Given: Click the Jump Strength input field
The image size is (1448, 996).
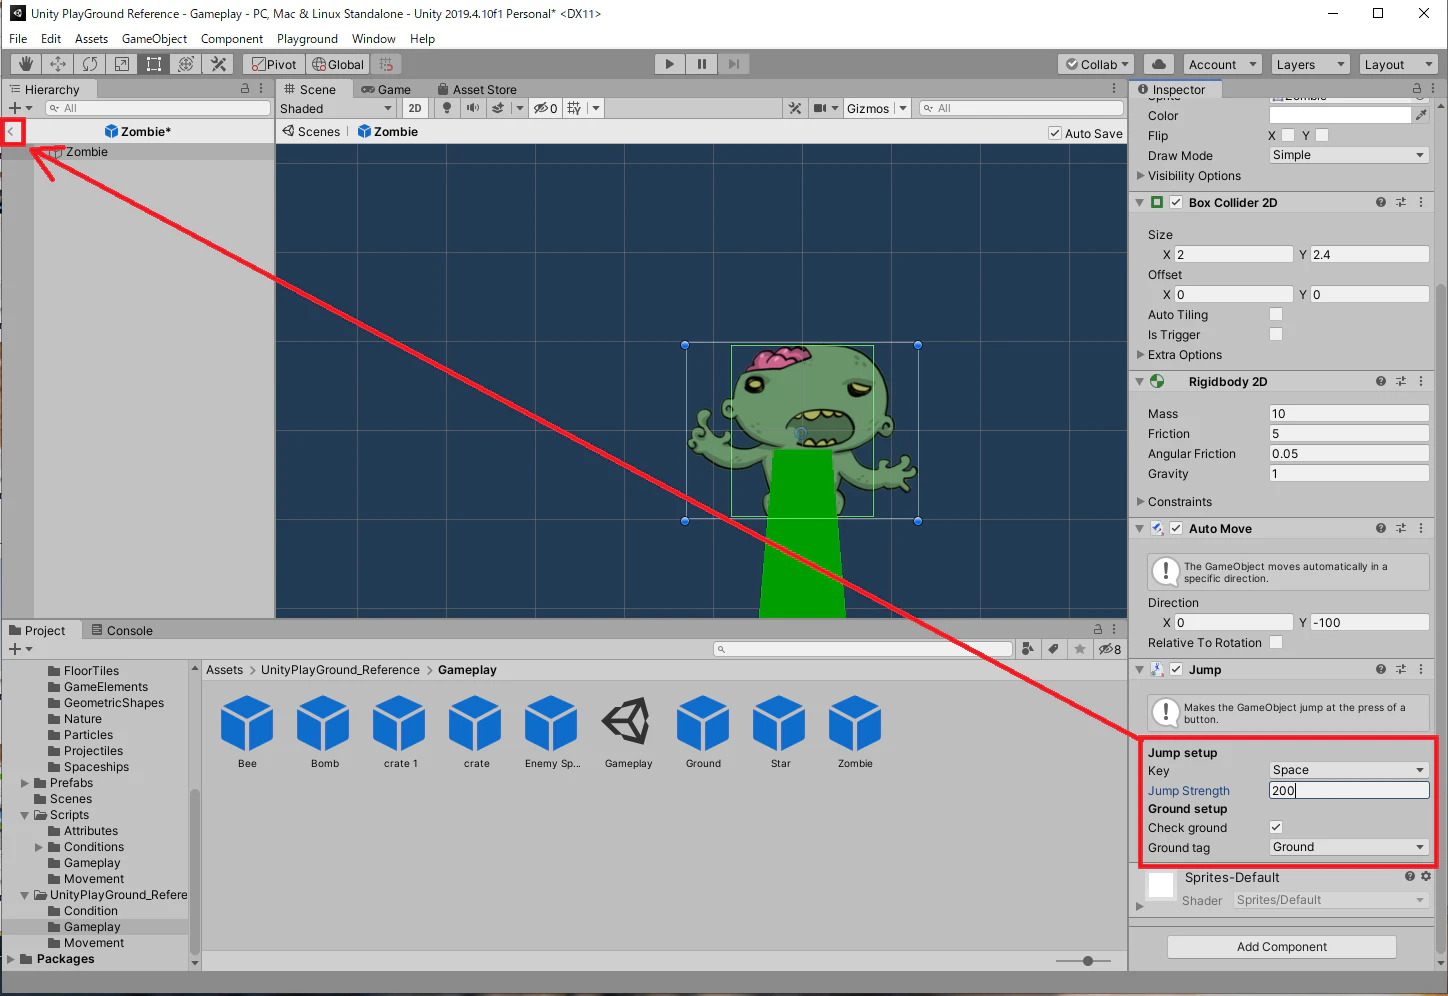Looking at the screenshot, I should 1349,790.
